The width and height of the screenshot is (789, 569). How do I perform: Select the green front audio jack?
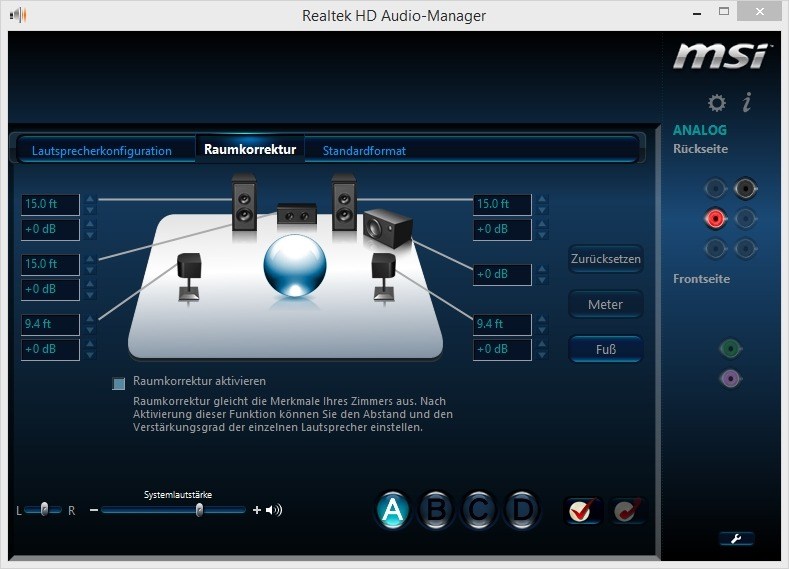[730, 348]
